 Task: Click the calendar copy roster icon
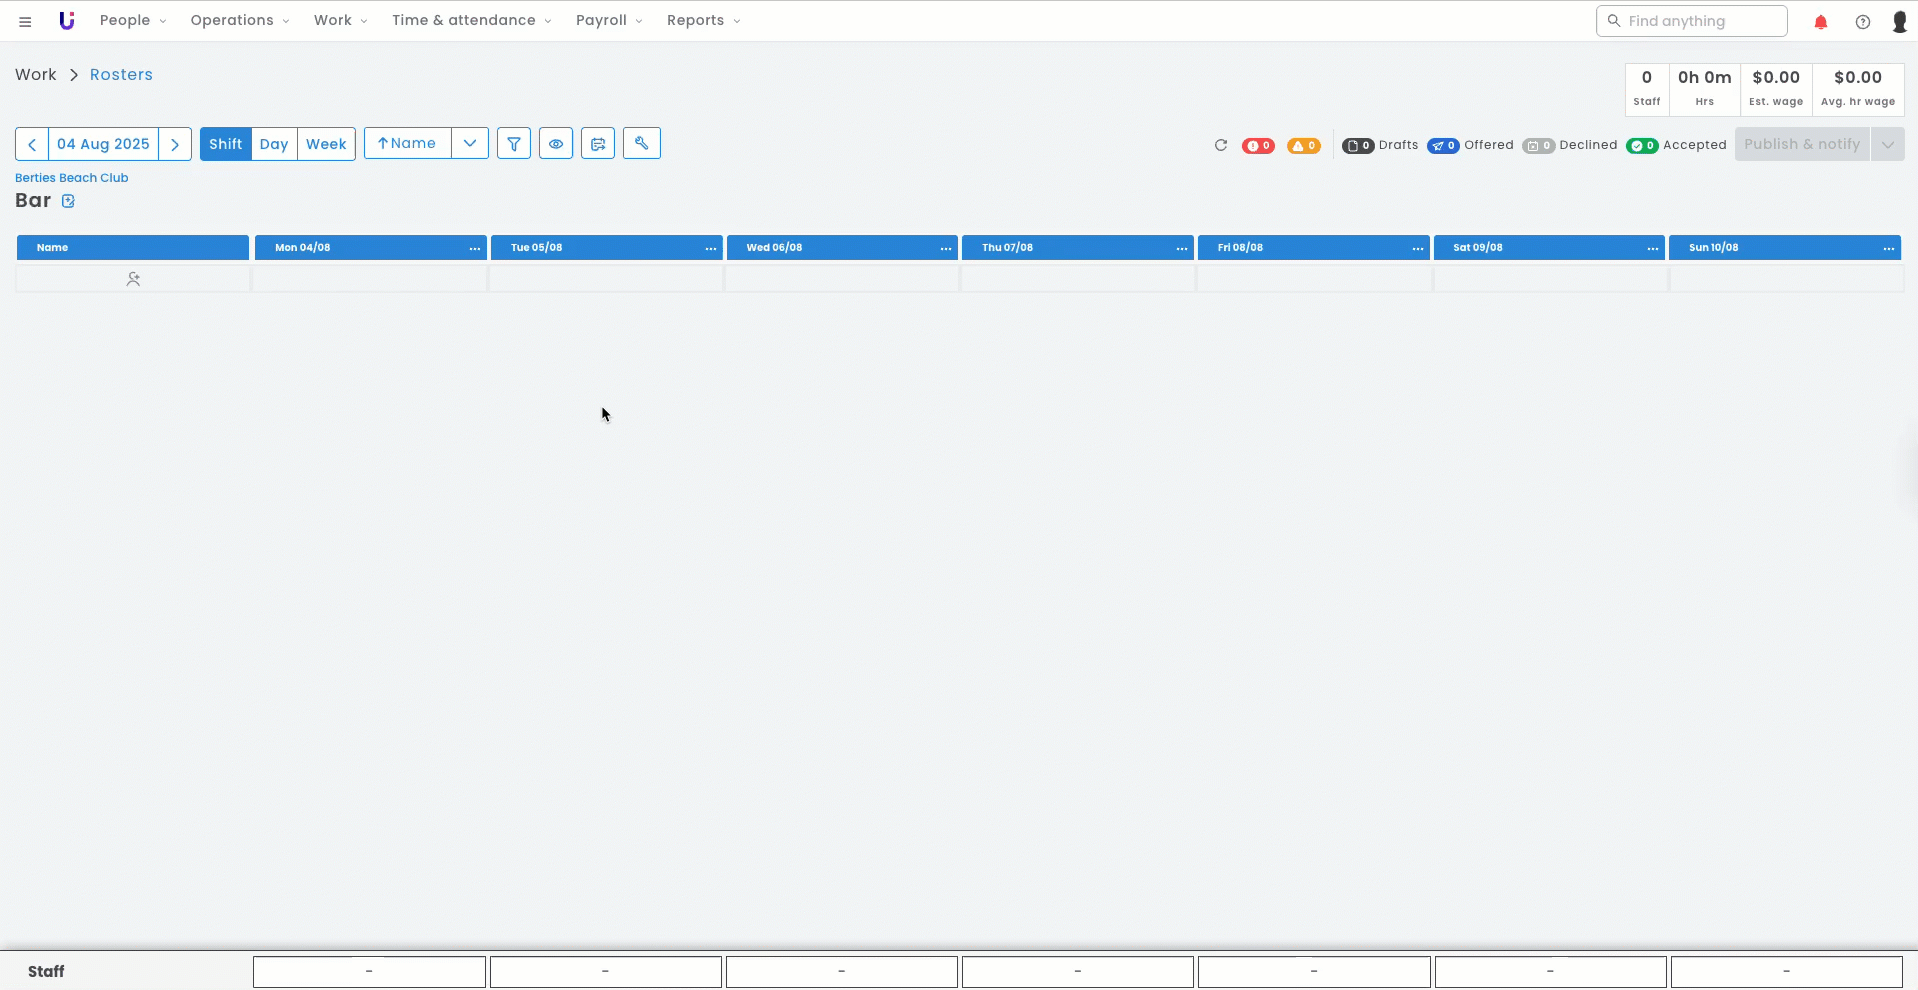click(x=598, y=144)
